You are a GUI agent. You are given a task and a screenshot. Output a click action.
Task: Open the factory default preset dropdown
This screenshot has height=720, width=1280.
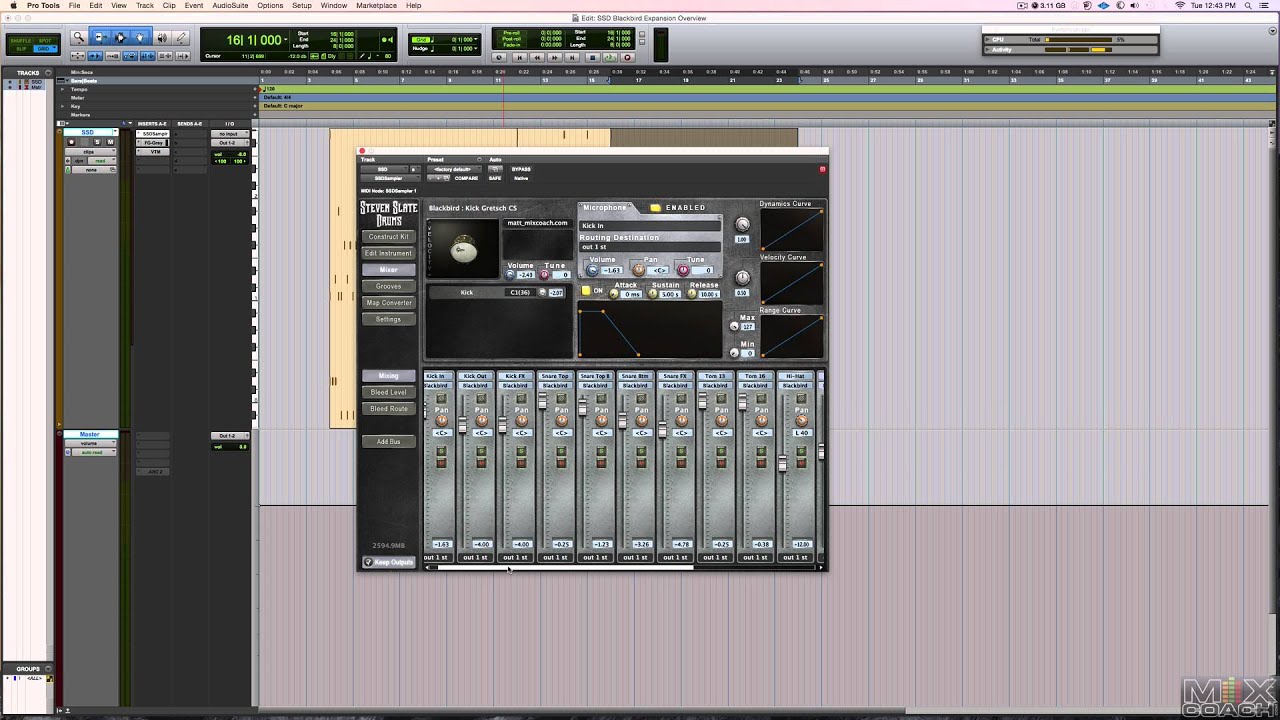coord(453,169)
